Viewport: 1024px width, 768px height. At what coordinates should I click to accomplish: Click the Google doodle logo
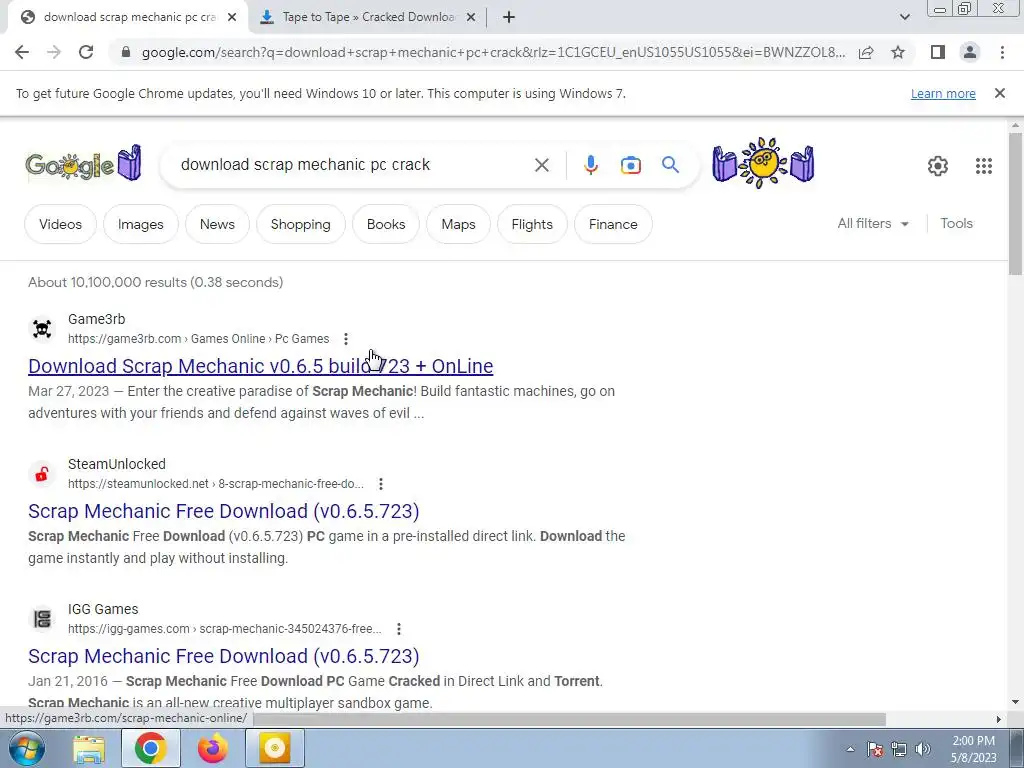(83, 163)
